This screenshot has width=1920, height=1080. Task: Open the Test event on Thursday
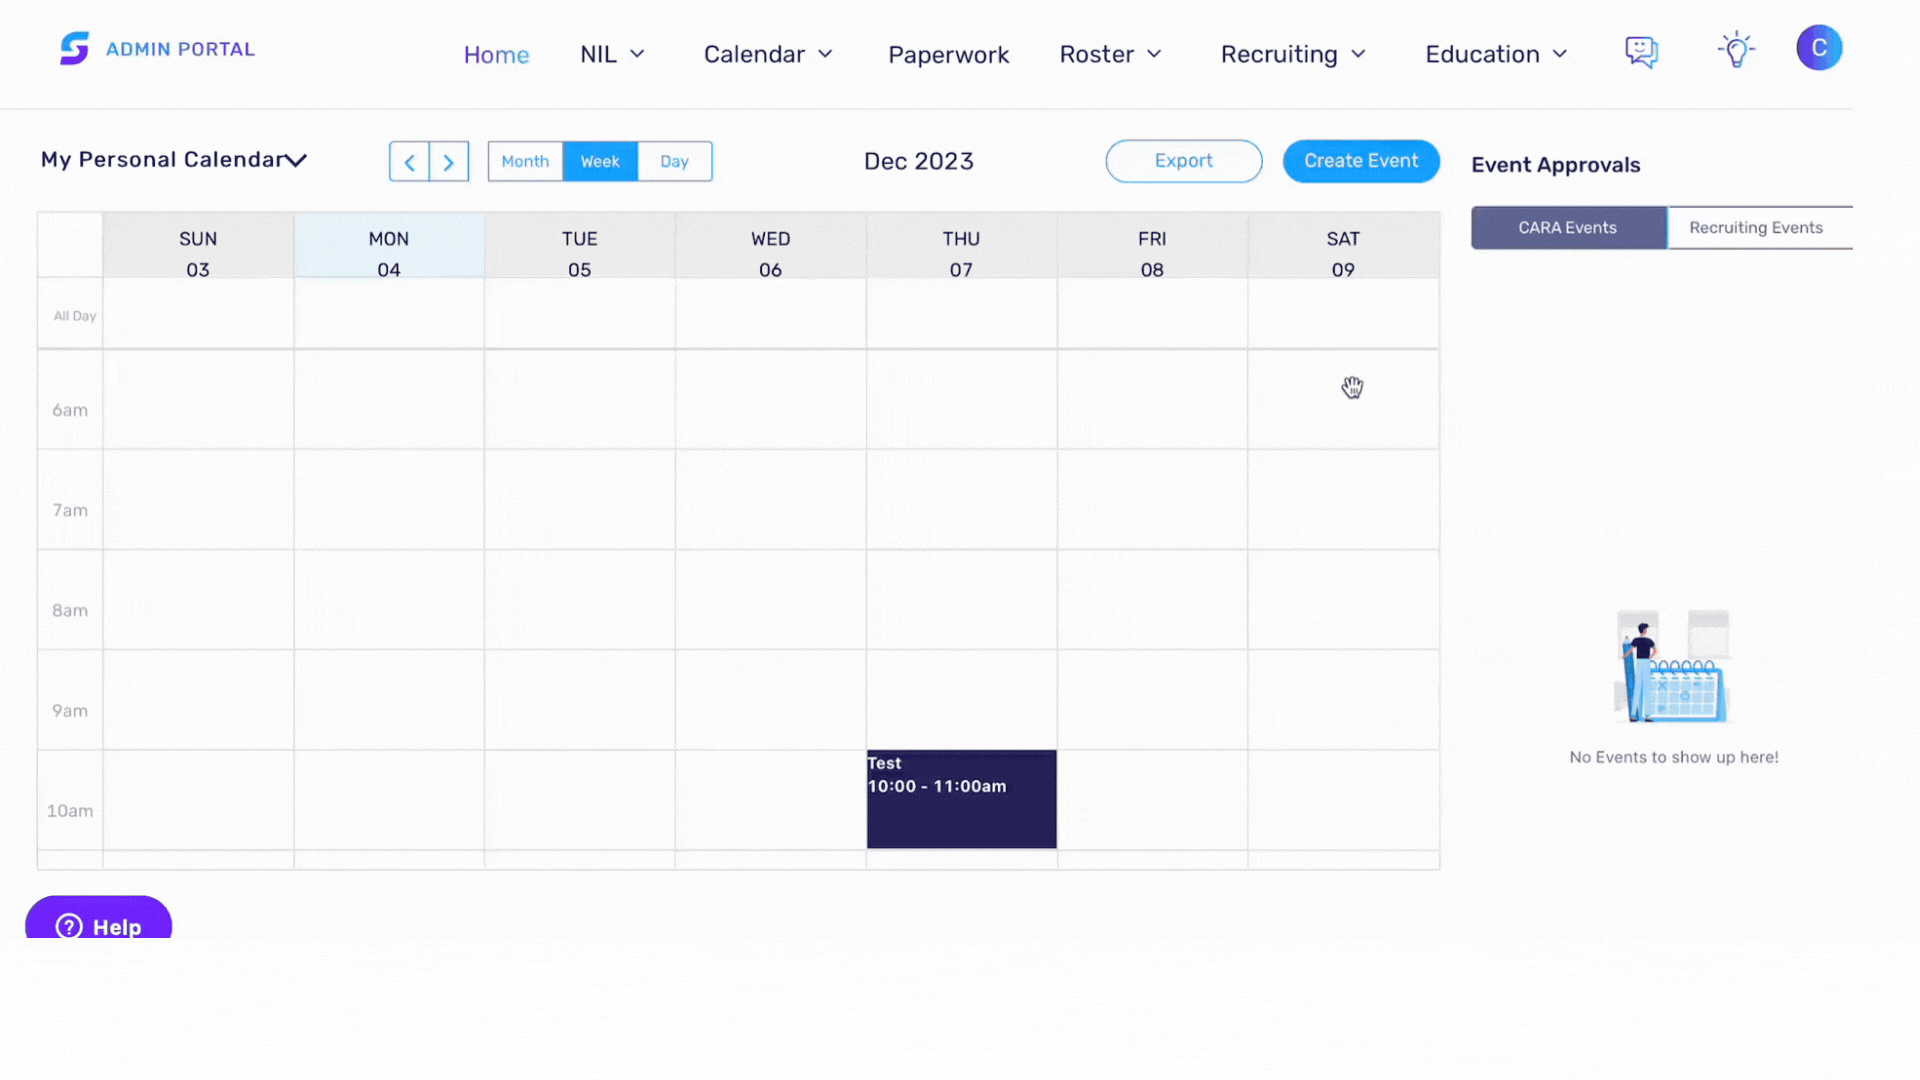pyautogui.click(x=961, y=799)
